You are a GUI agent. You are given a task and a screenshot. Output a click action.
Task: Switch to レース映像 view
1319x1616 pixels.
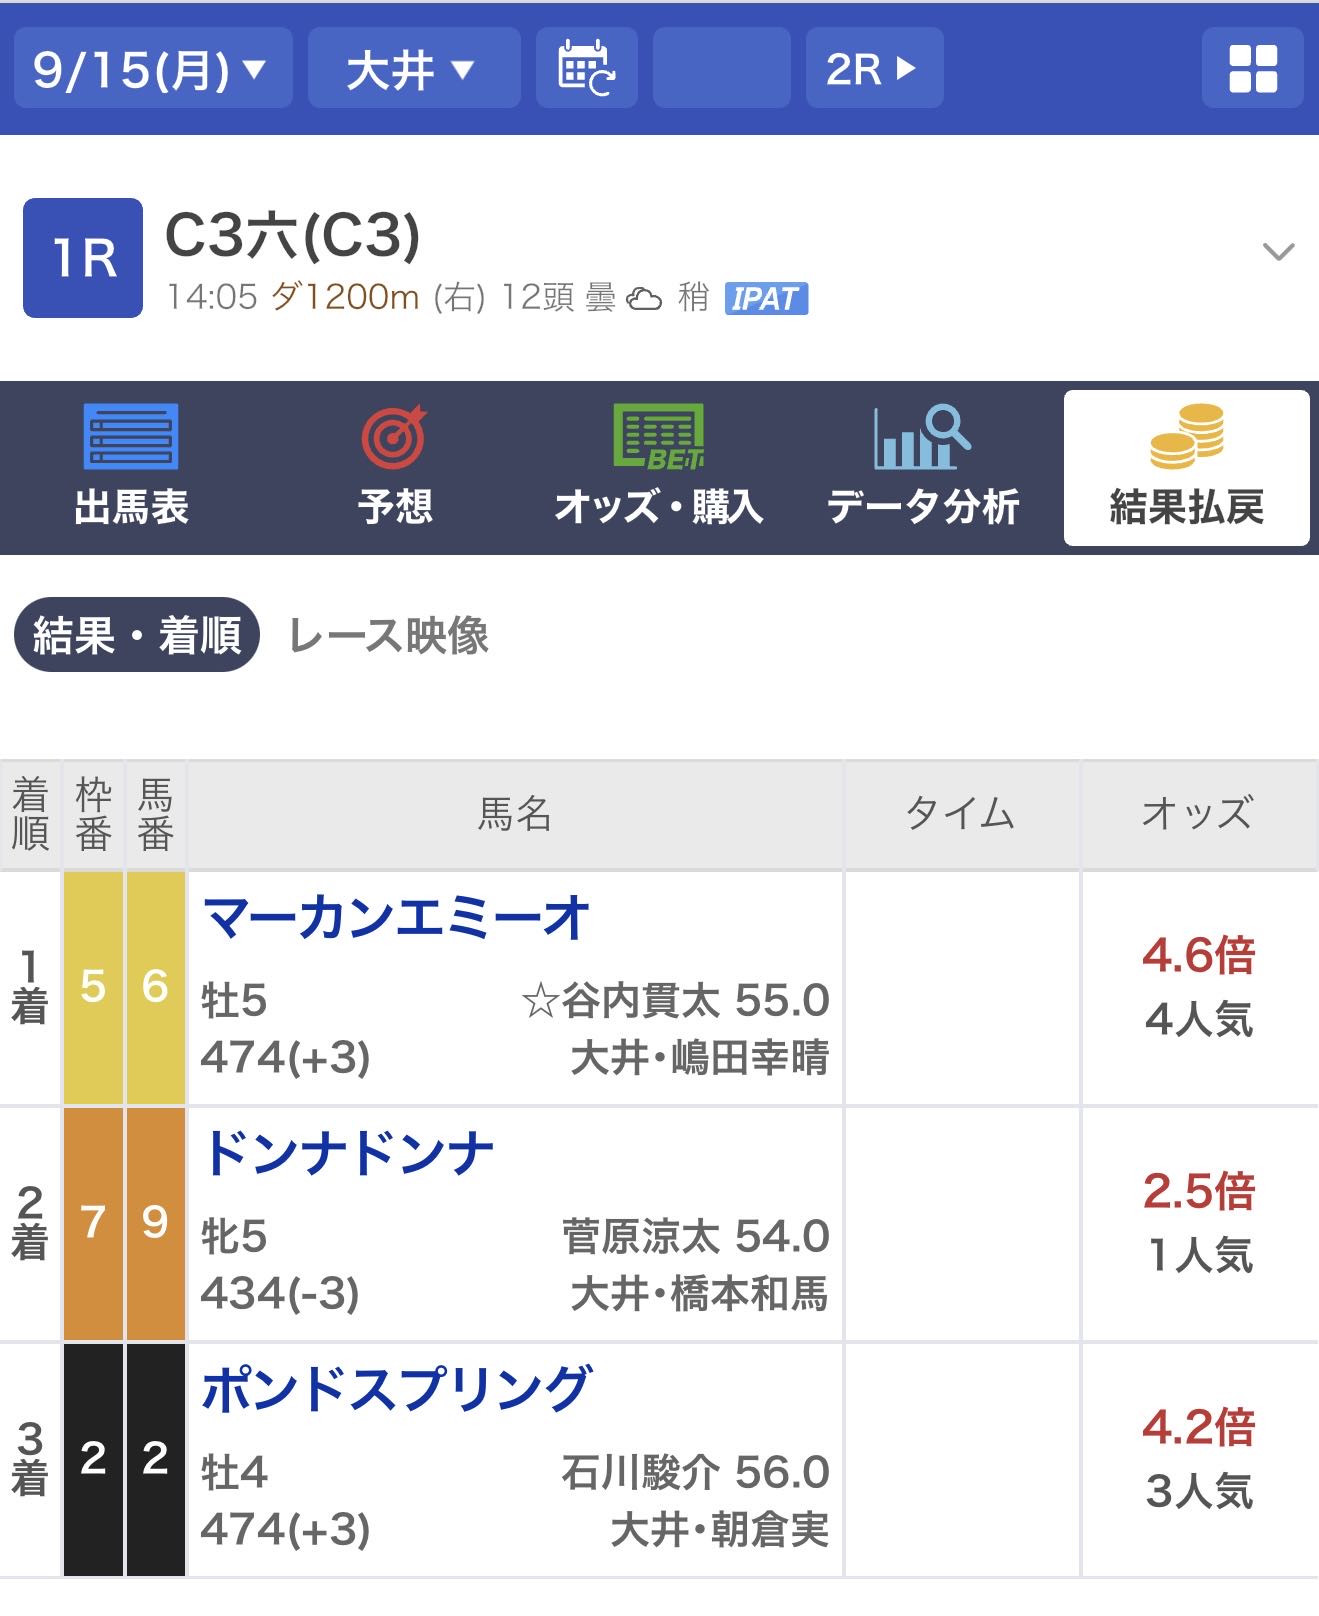(388, 636)
